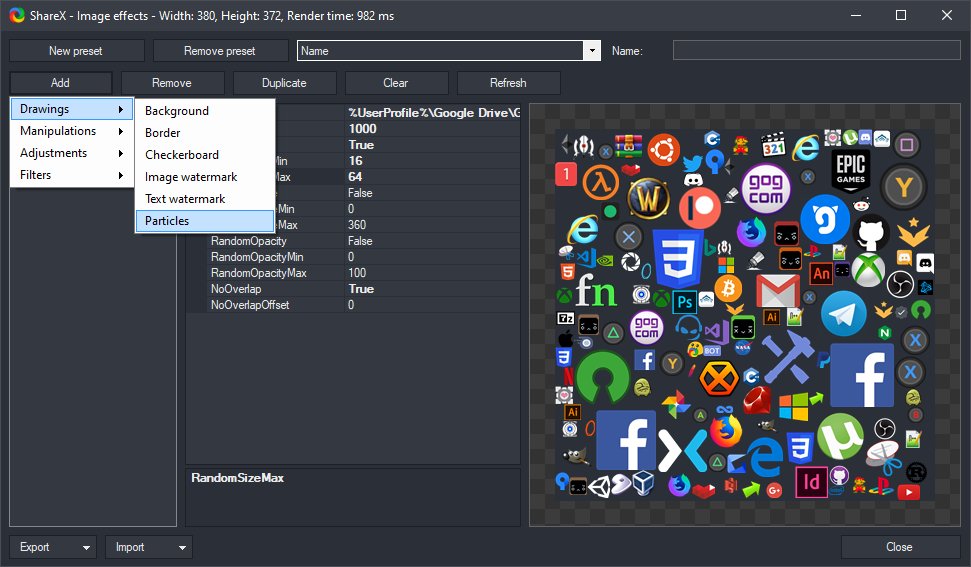Choose Text watermark drawing effect
971x567 pixels.
click(x=205, y=199)
